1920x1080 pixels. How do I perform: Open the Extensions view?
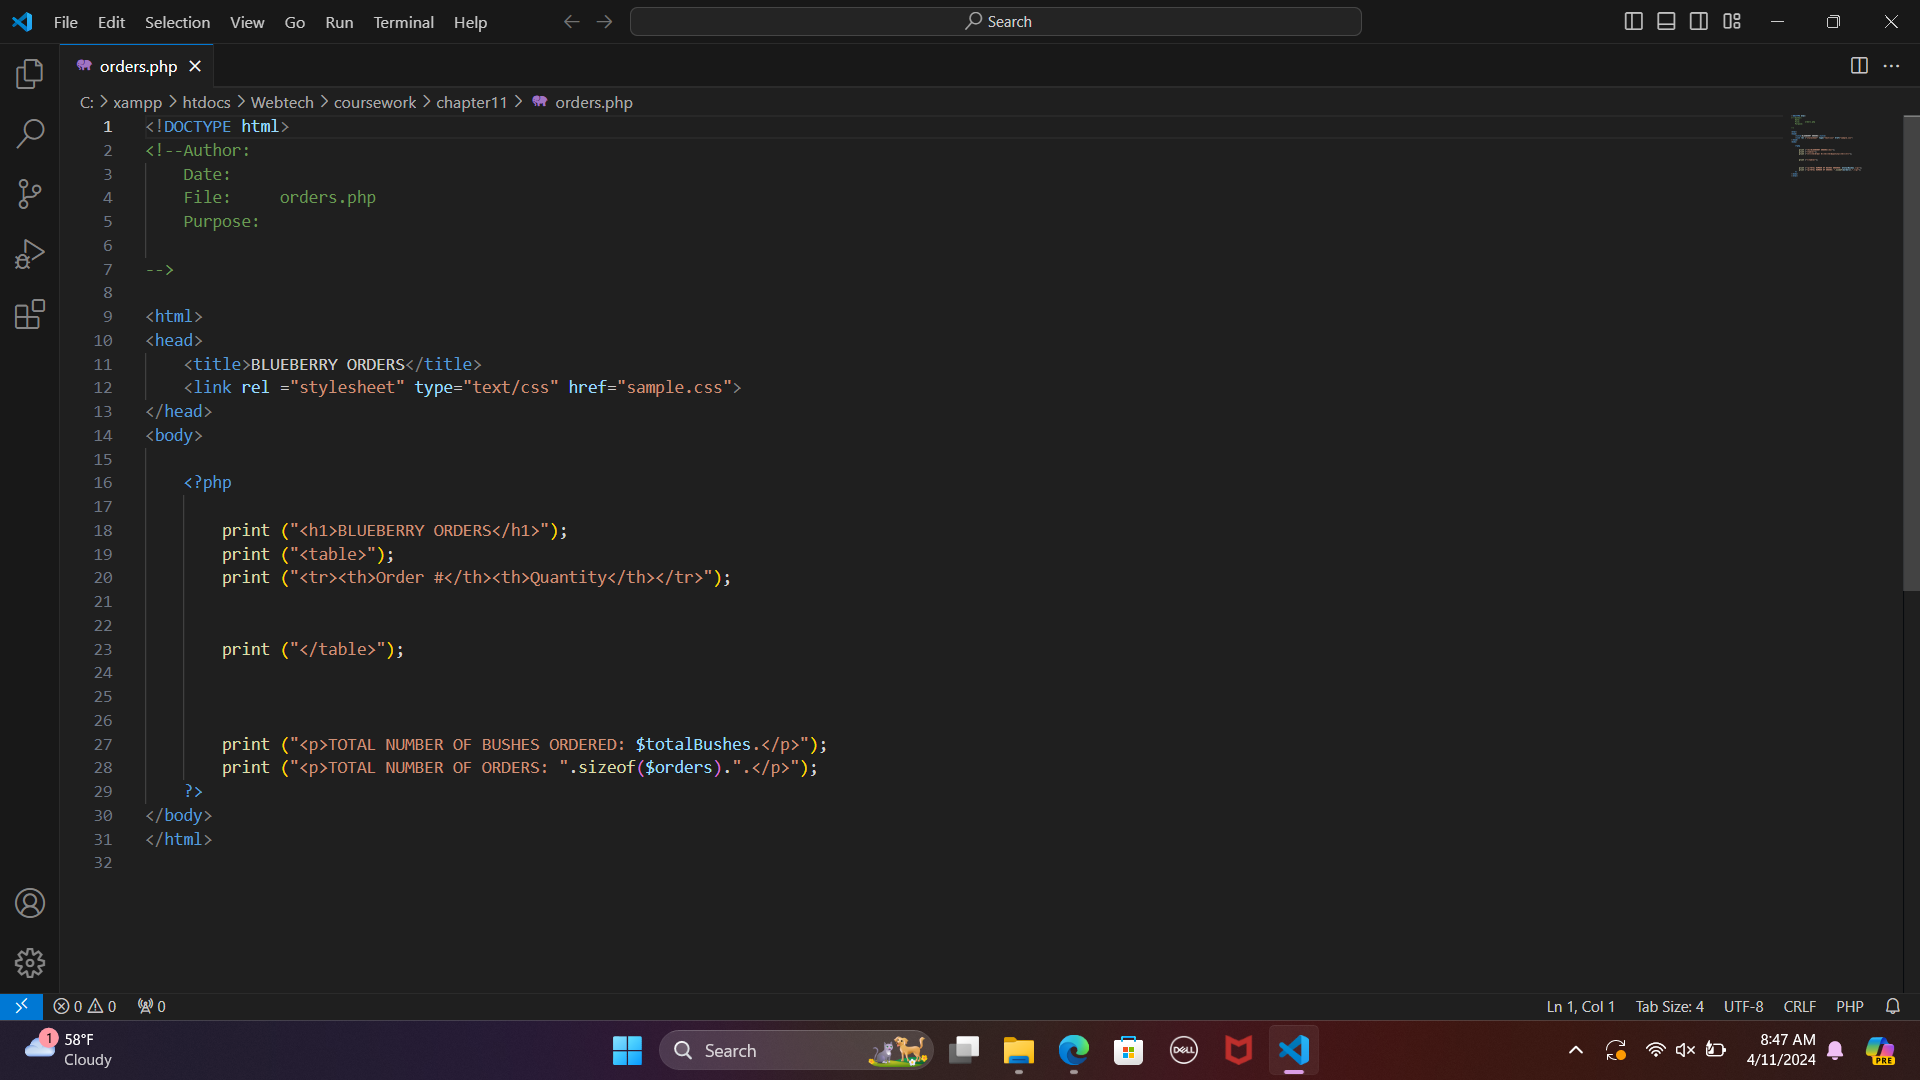click(30, 315)
